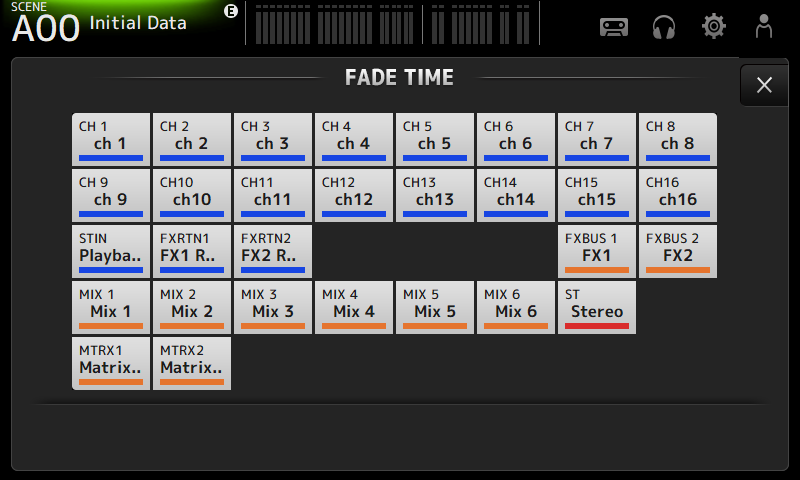Open the headphones monitor settings
The image size is (800, 480).
pos(664,26)
